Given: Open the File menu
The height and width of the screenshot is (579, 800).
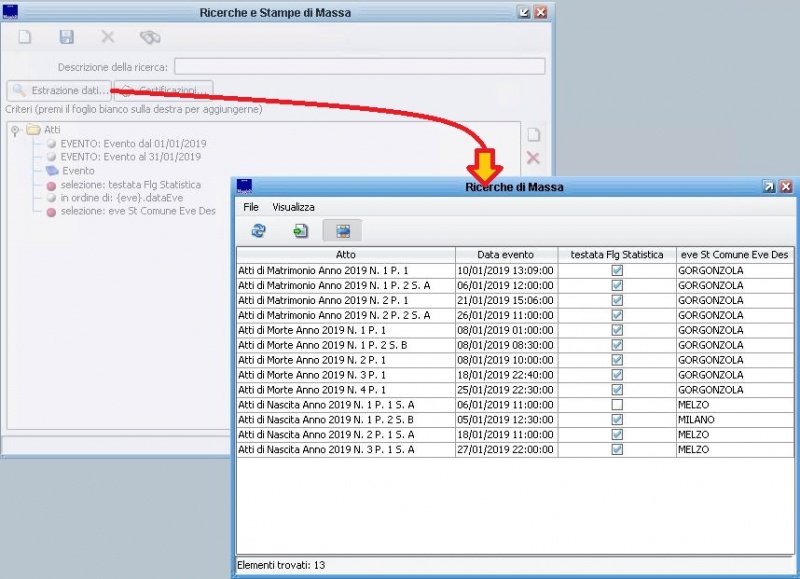Looking at the screenshot, I should point(251,207).
